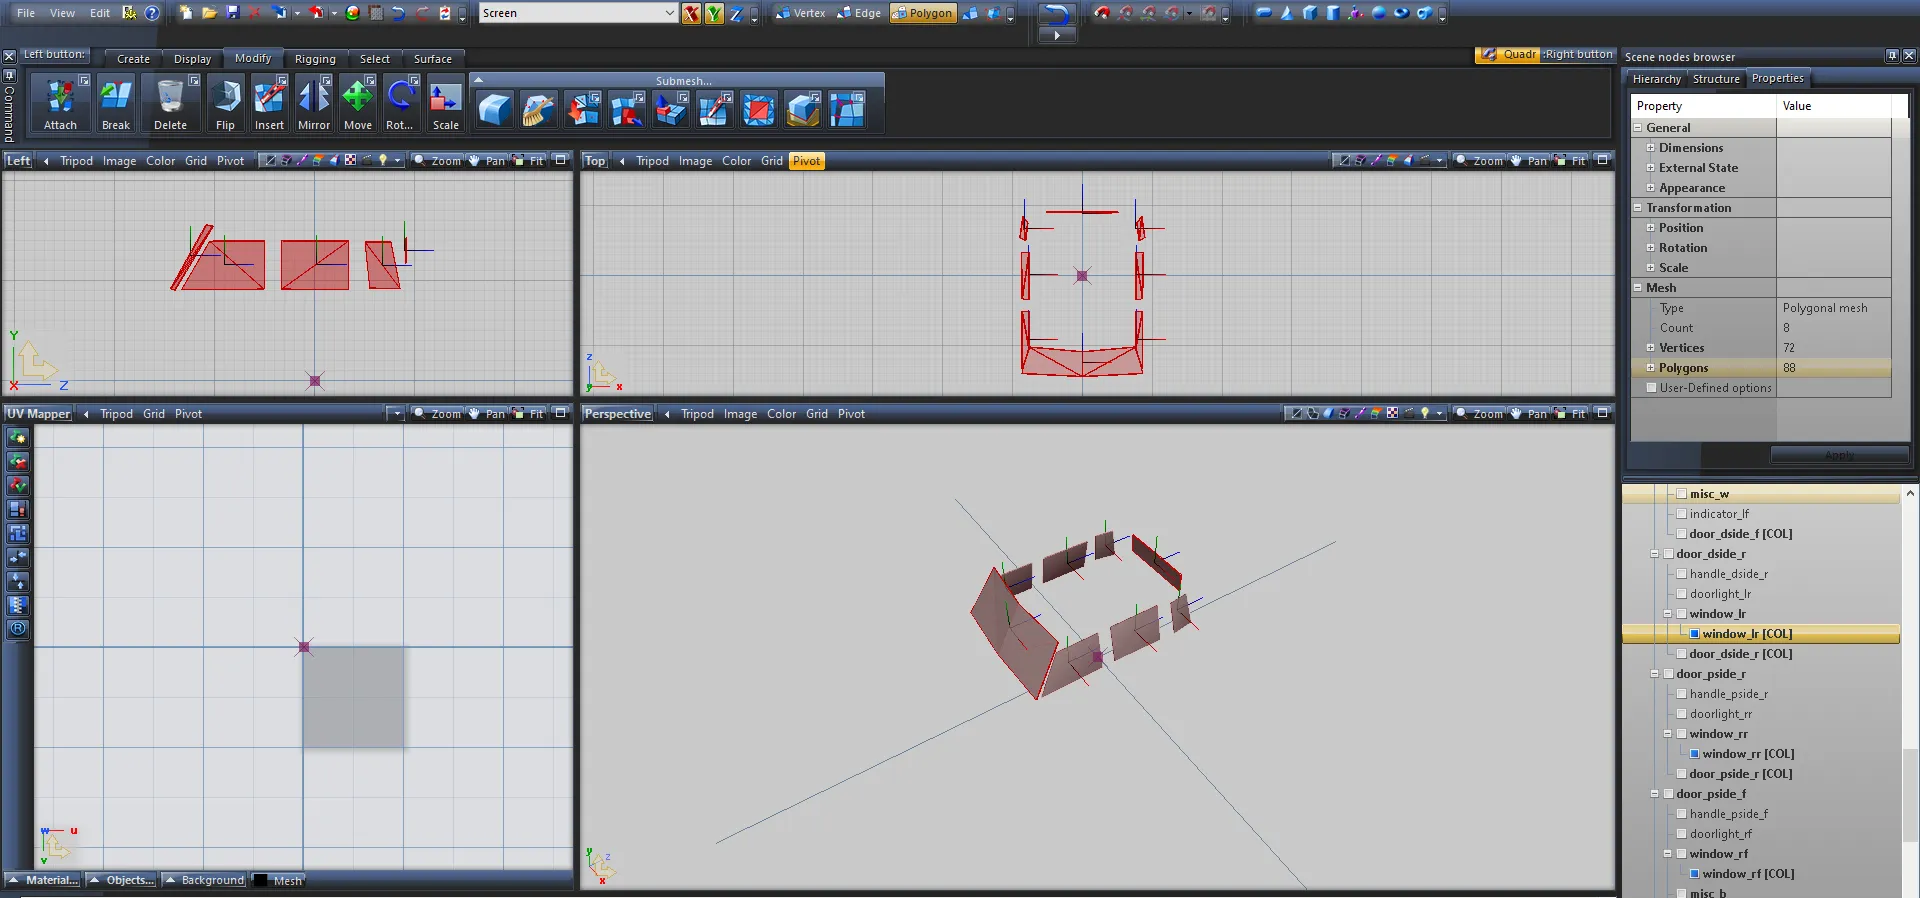Enable User-Defined options checkbox
1920x898 pixels.
pos(1651,388)
